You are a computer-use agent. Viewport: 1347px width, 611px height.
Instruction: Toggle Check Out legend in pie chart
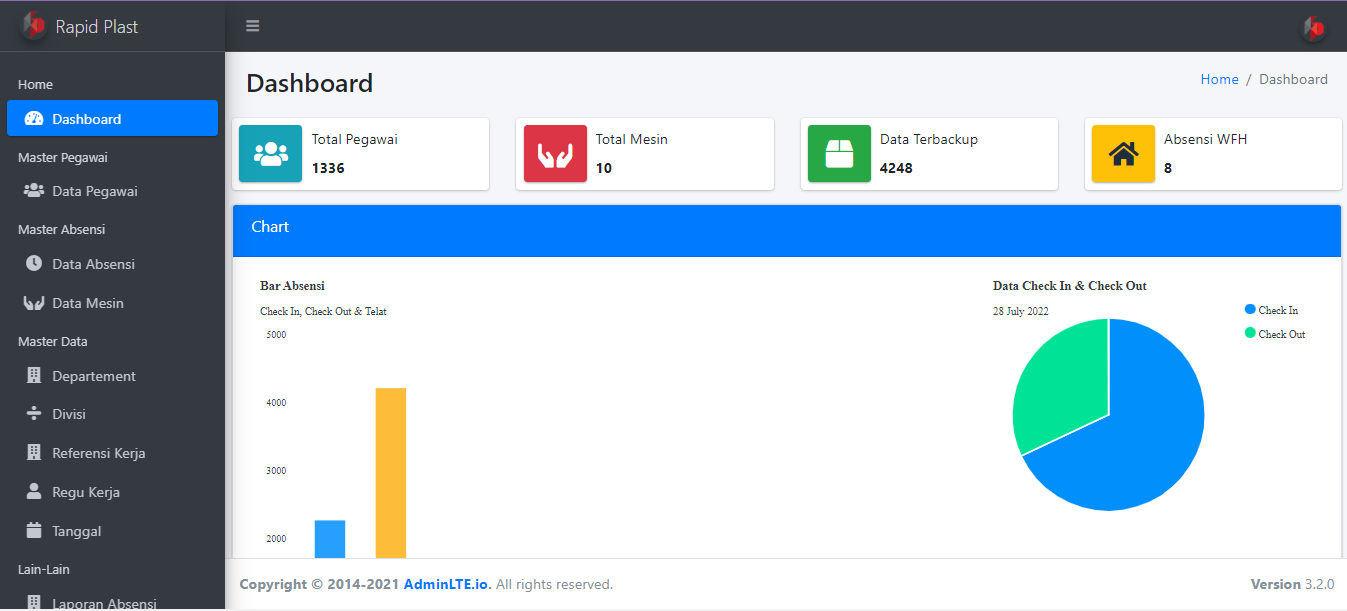(1280, 334)
